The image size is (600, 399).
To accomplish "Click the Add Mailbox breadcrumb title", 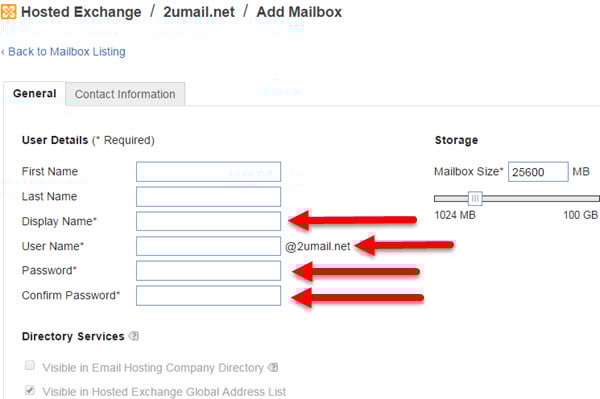I will 299,12.
